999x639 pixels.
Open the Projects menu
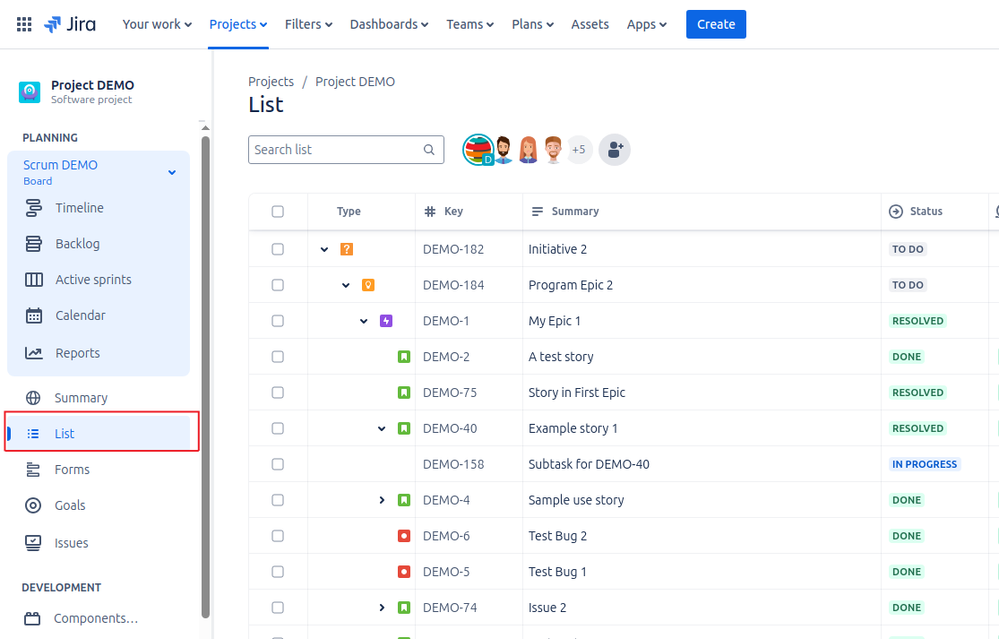[238, 24]
